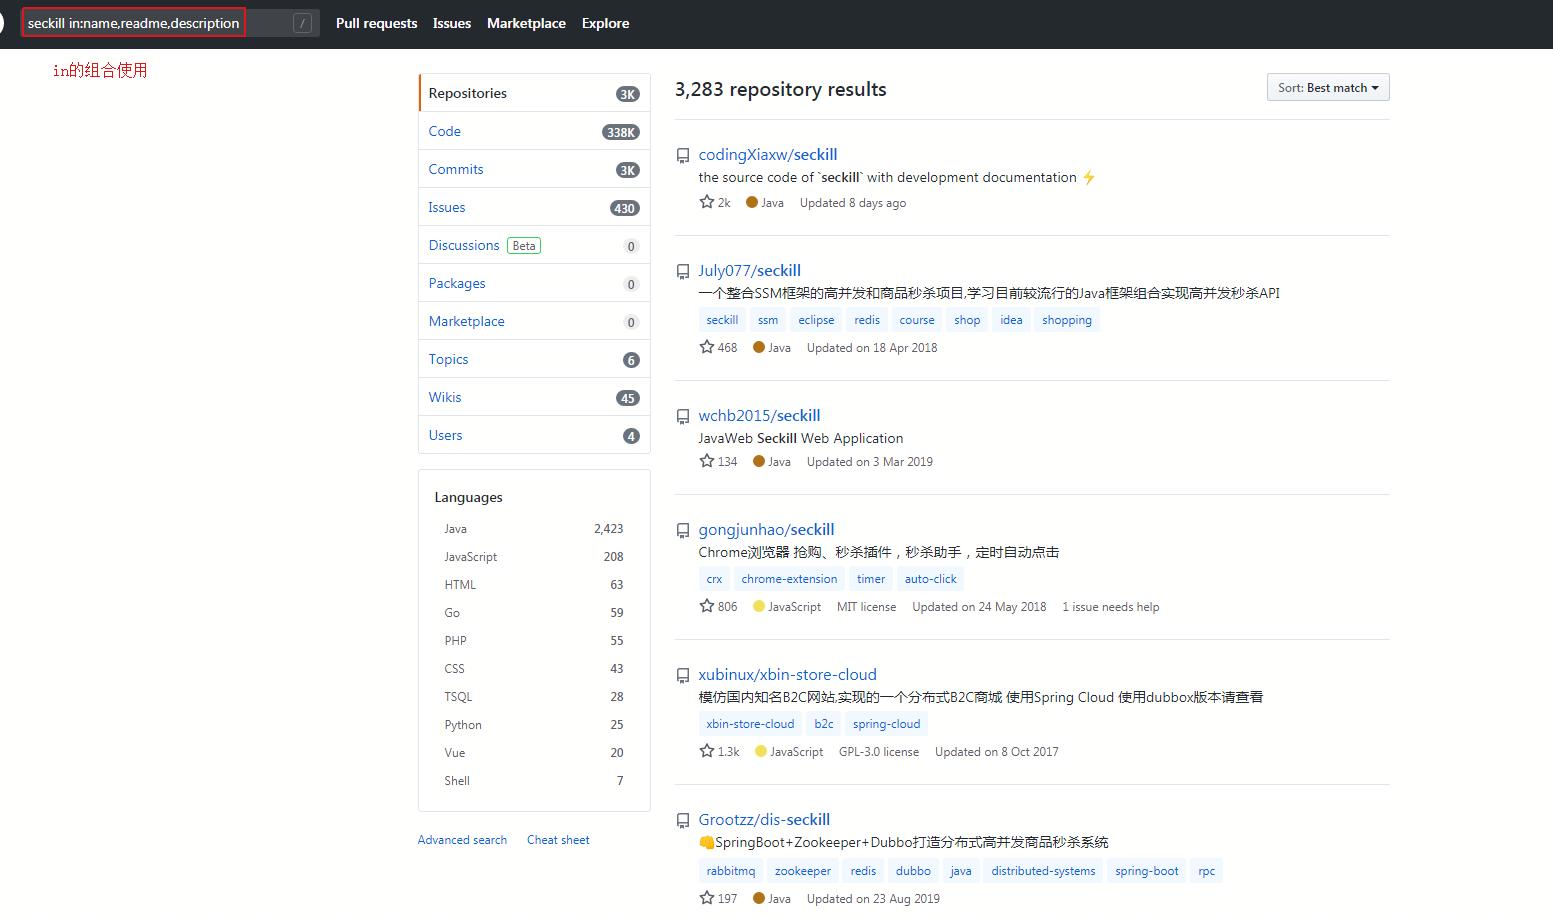This screenshot has width=1553, height=917.
Task: Click the star icon showing 134 stars
Action: (707, 461)
